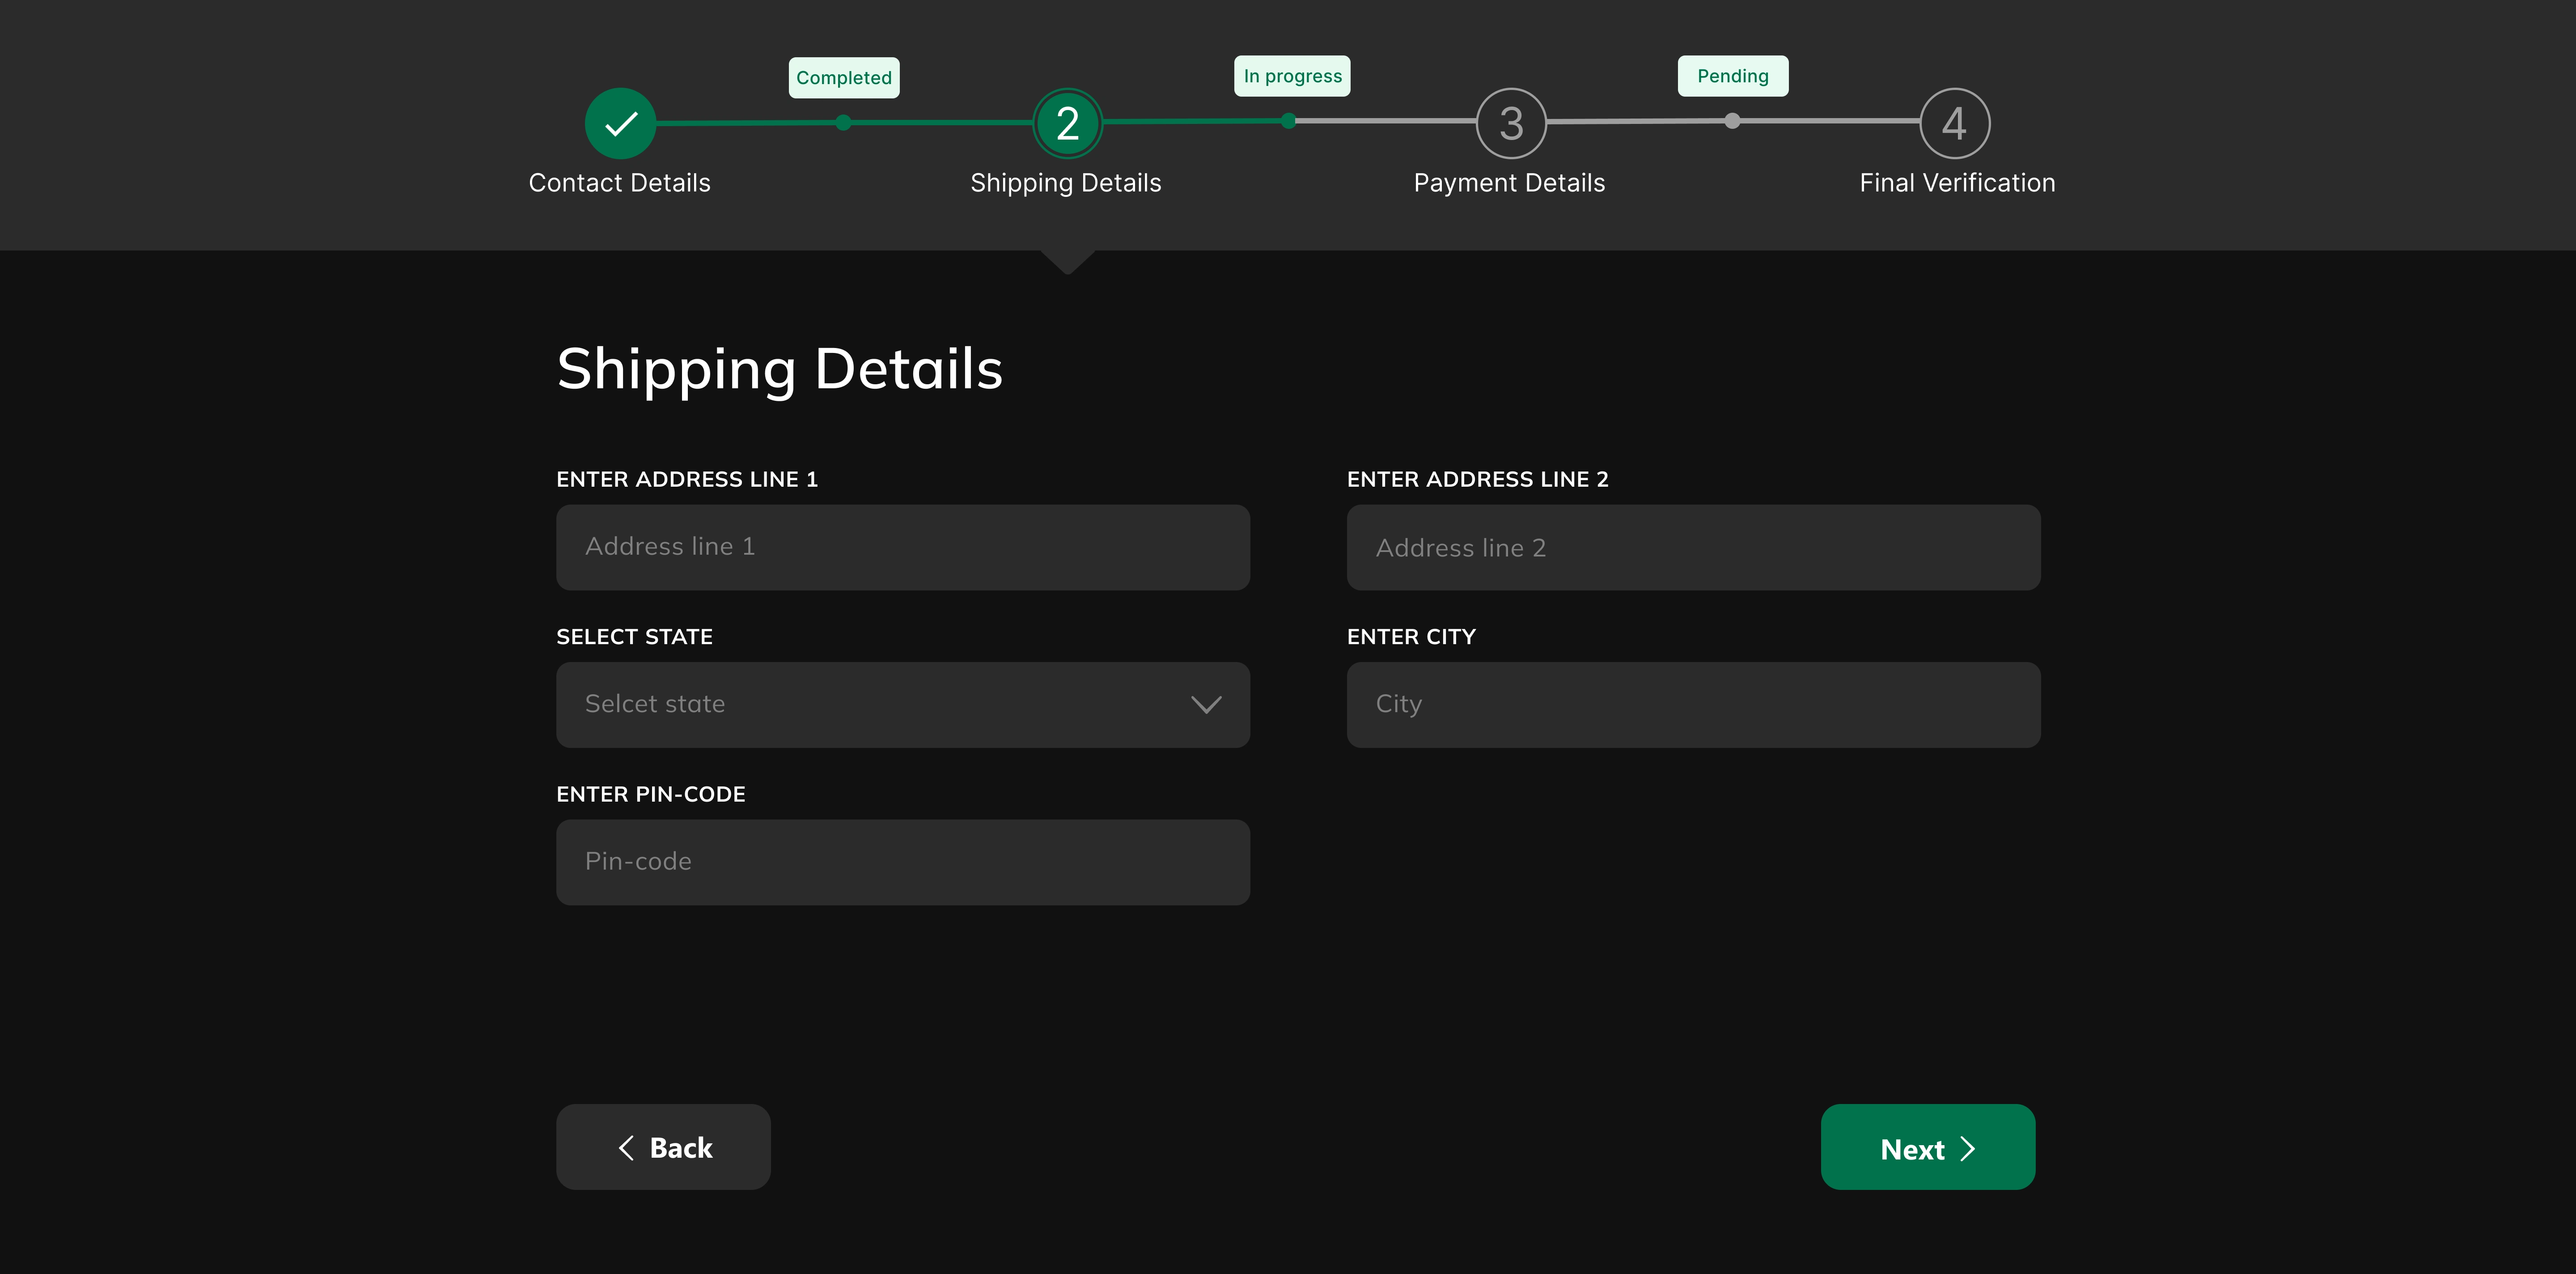This screenshot has width=2576, height=1274.
Task: Select step 2 circle in progress bar
Action: (x=1067, y=123)
